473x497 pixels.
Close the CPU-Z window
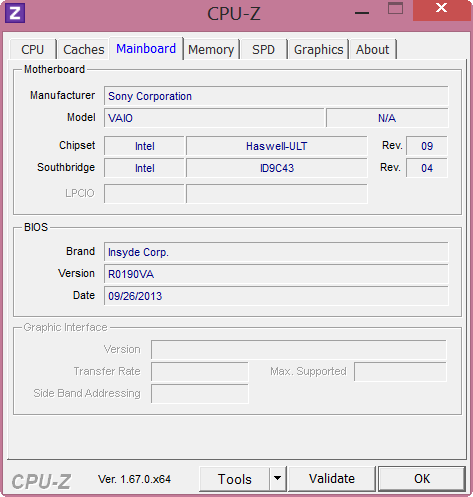(x=442, y=9)
